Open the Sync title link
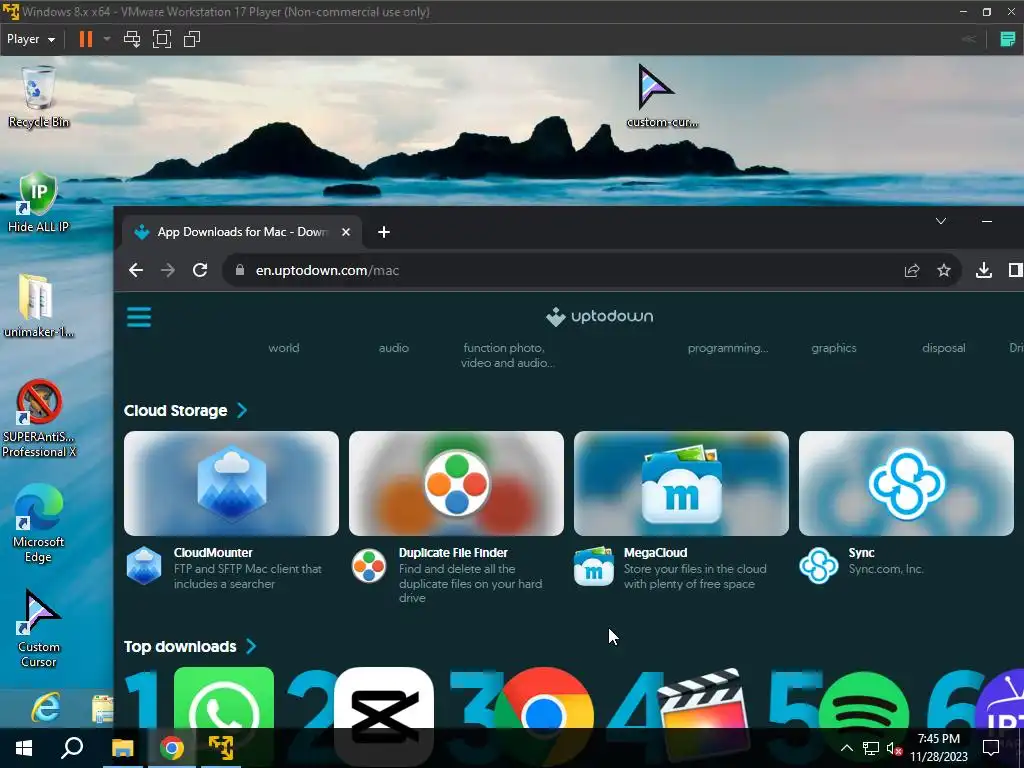The height and width of the screenshot is (768, 1024). coord(861,552)
